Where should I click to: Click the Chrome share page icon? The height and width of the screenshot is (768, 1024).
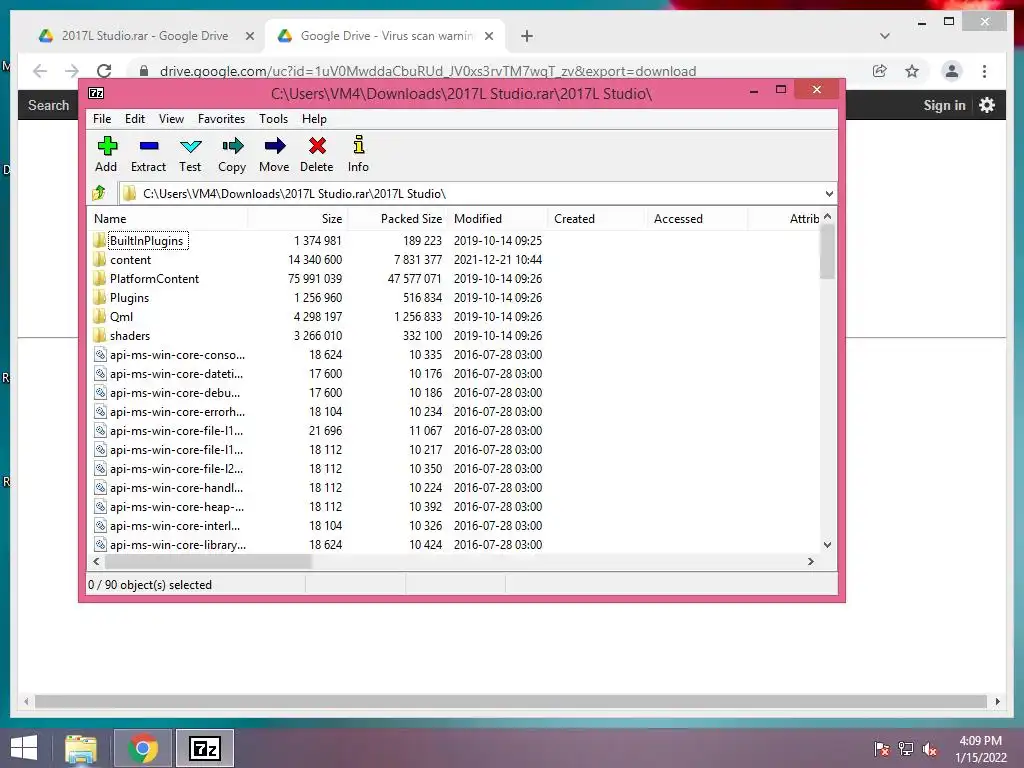pos(880,71)
